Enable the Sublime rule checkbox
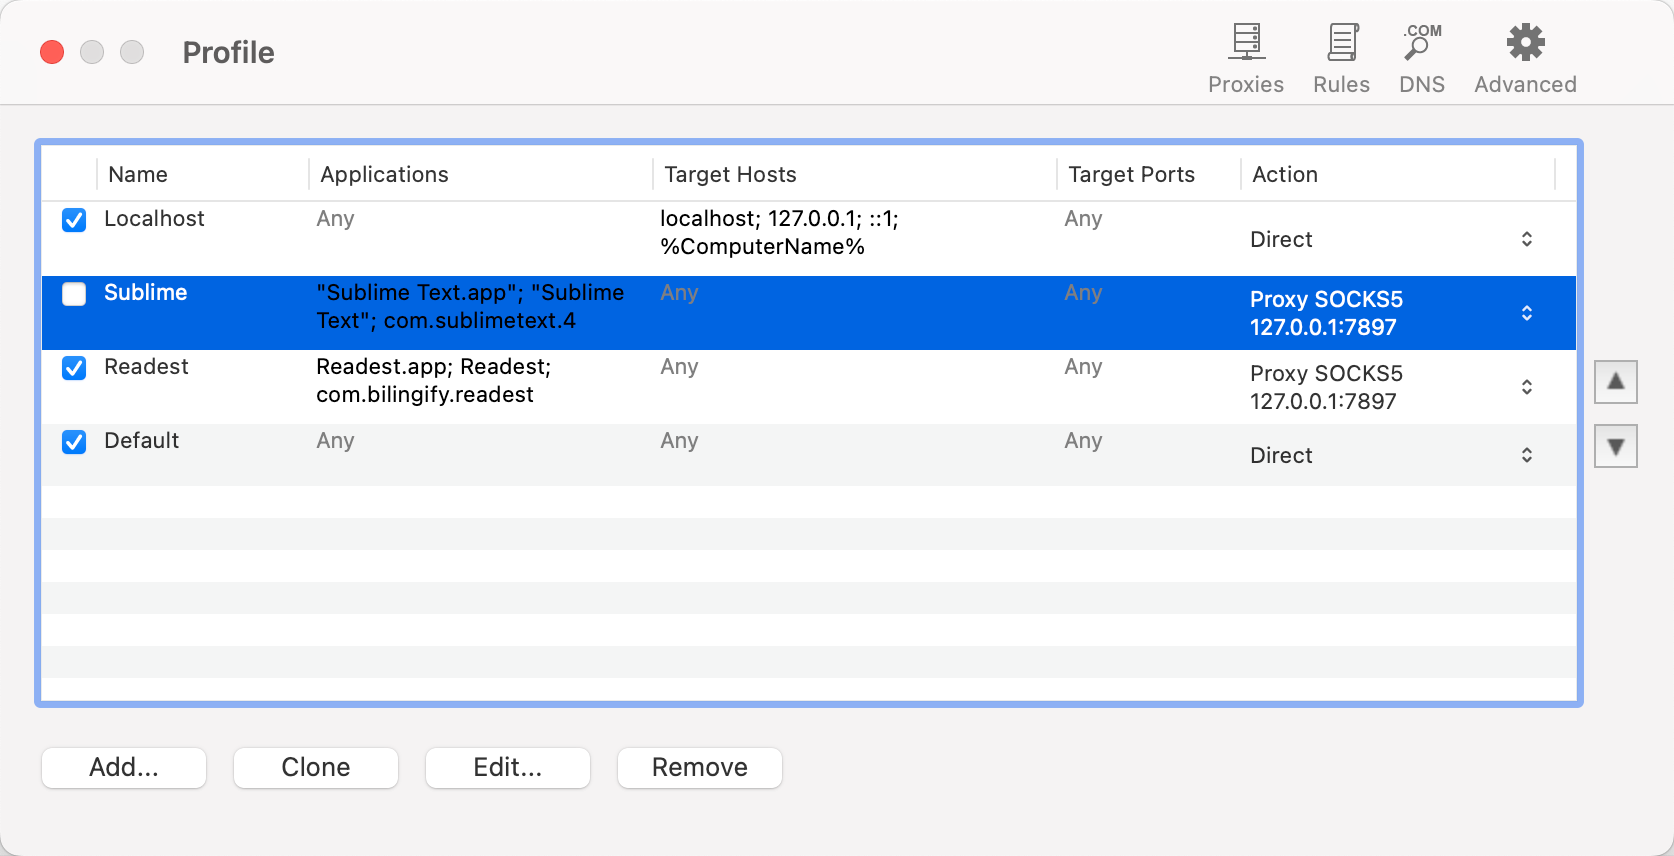The image size is (1674, 856). (74, 294)
